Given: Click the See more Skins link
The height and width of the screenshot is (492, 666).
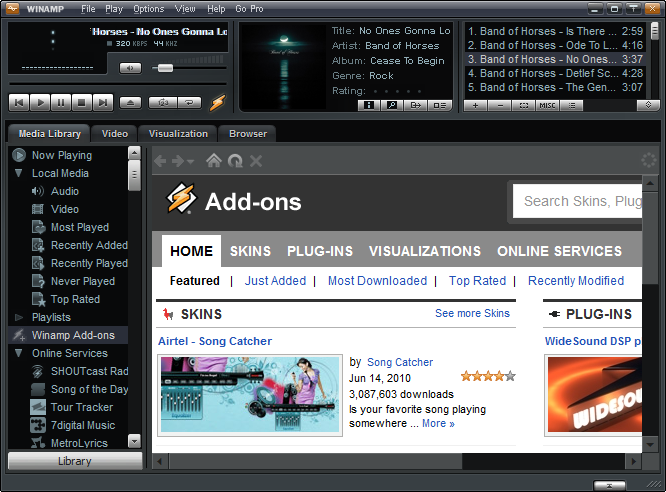Looking at the screenshot, I should tap(472, 313).
